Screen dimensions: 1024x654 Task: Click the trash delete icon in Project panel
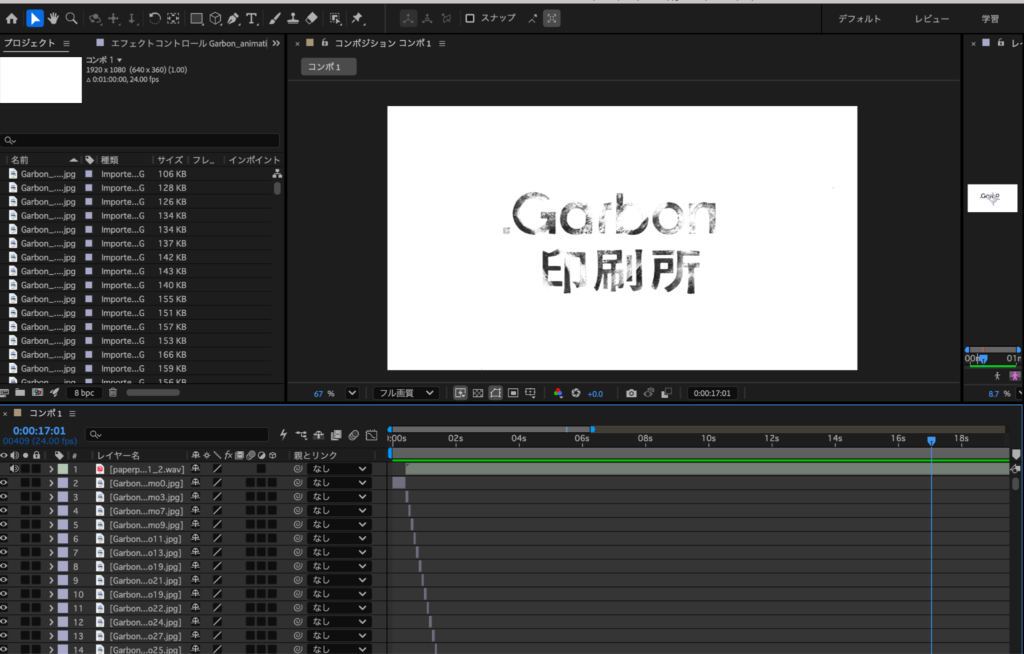click(x=113, y=393)
